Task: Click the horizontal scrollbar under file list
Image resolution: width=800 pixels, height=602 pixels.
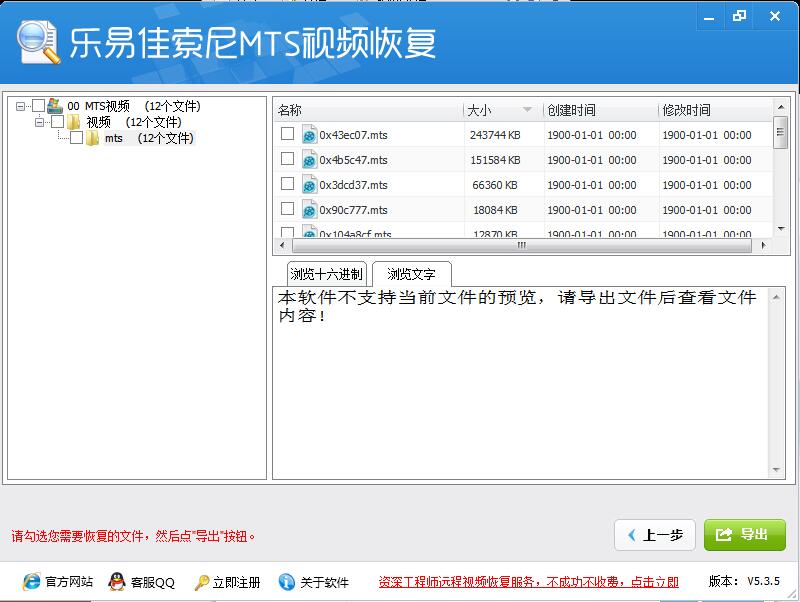Action: 522,245
